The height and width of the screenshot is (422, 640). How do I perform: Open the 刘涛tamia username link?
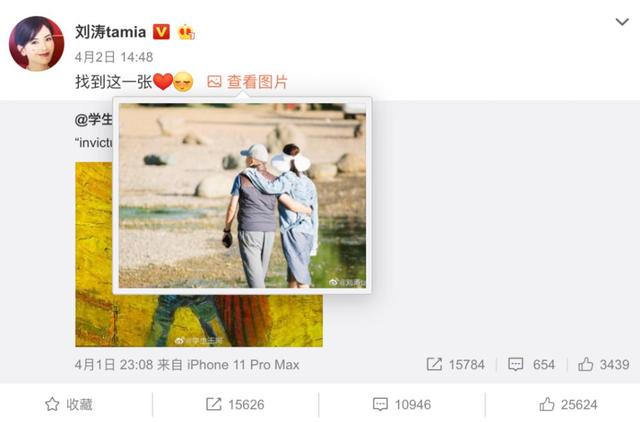(x=110, y=32)
